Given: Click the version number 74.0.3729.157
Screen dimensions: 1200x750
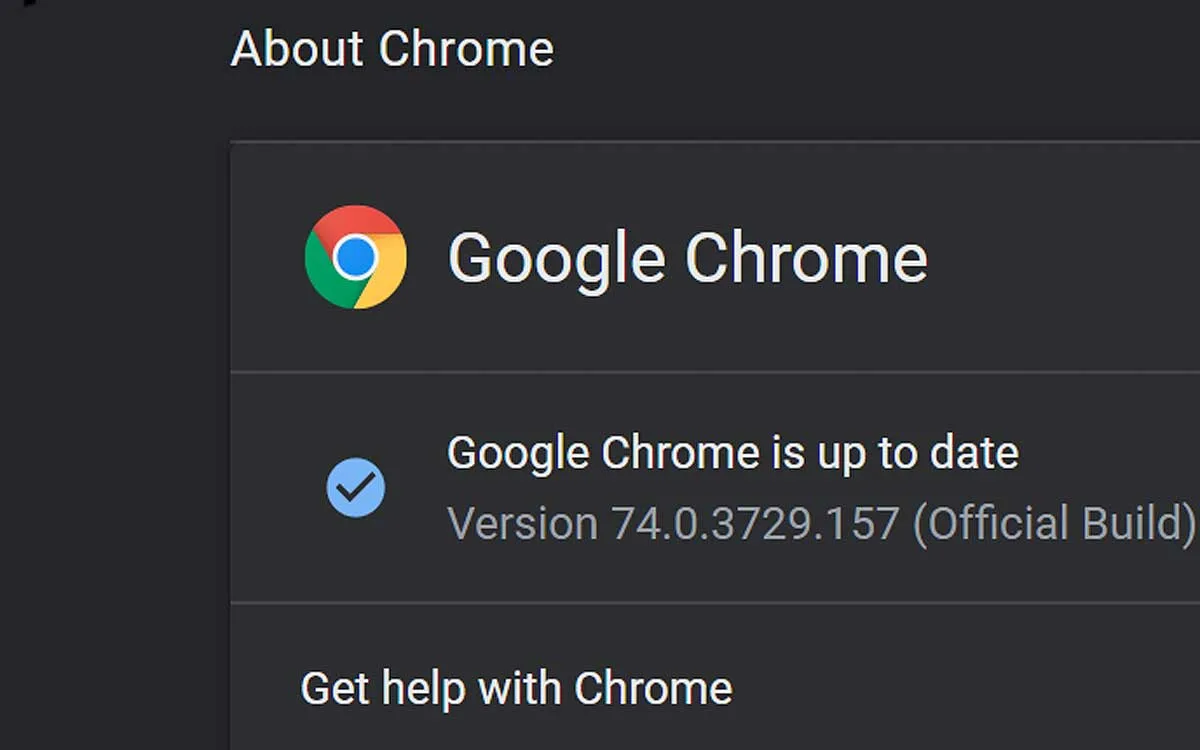Looking at the screenshot, I should (x=755, y=524).
